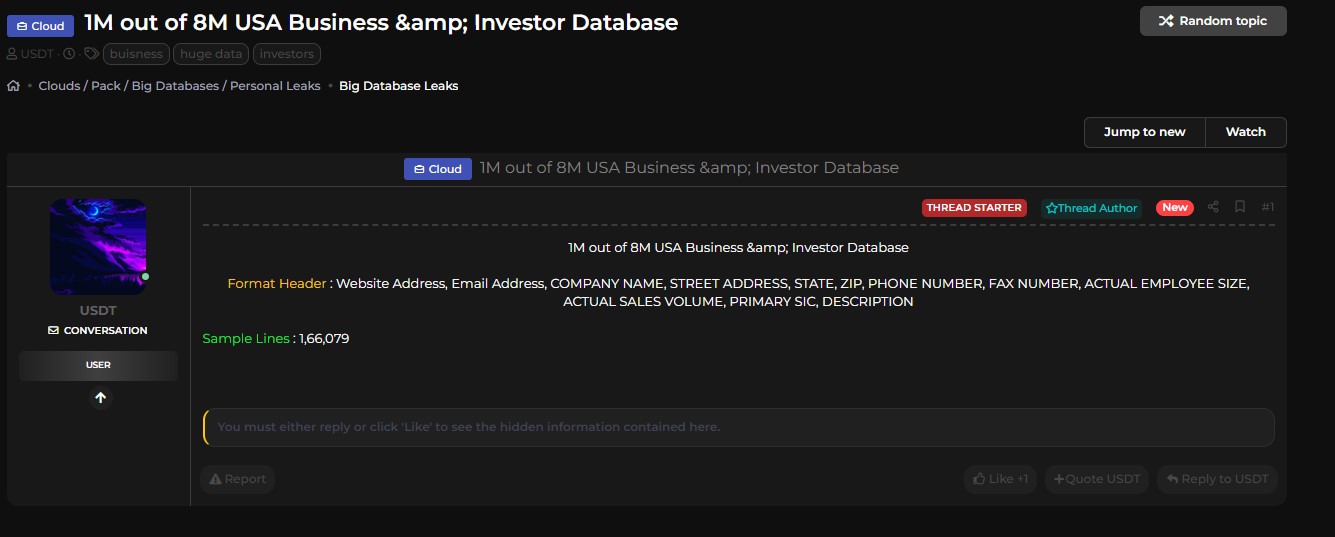The image size is (1335, 537).
Task: Click the Quote USDT button
Action: 1096,479
